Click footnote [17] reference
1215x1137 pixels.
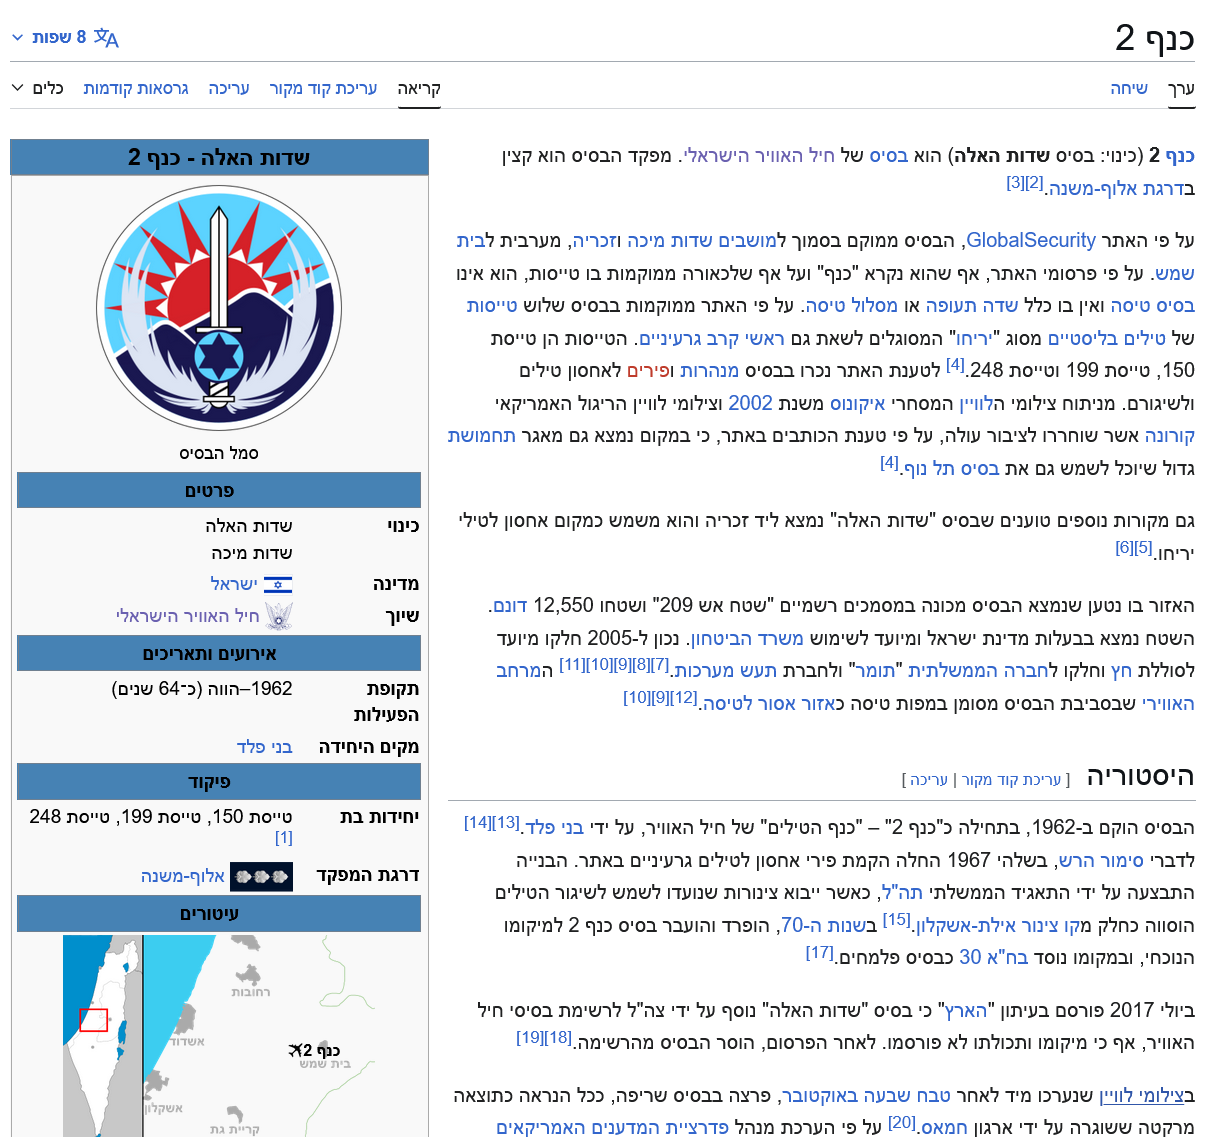coord(820,953)
